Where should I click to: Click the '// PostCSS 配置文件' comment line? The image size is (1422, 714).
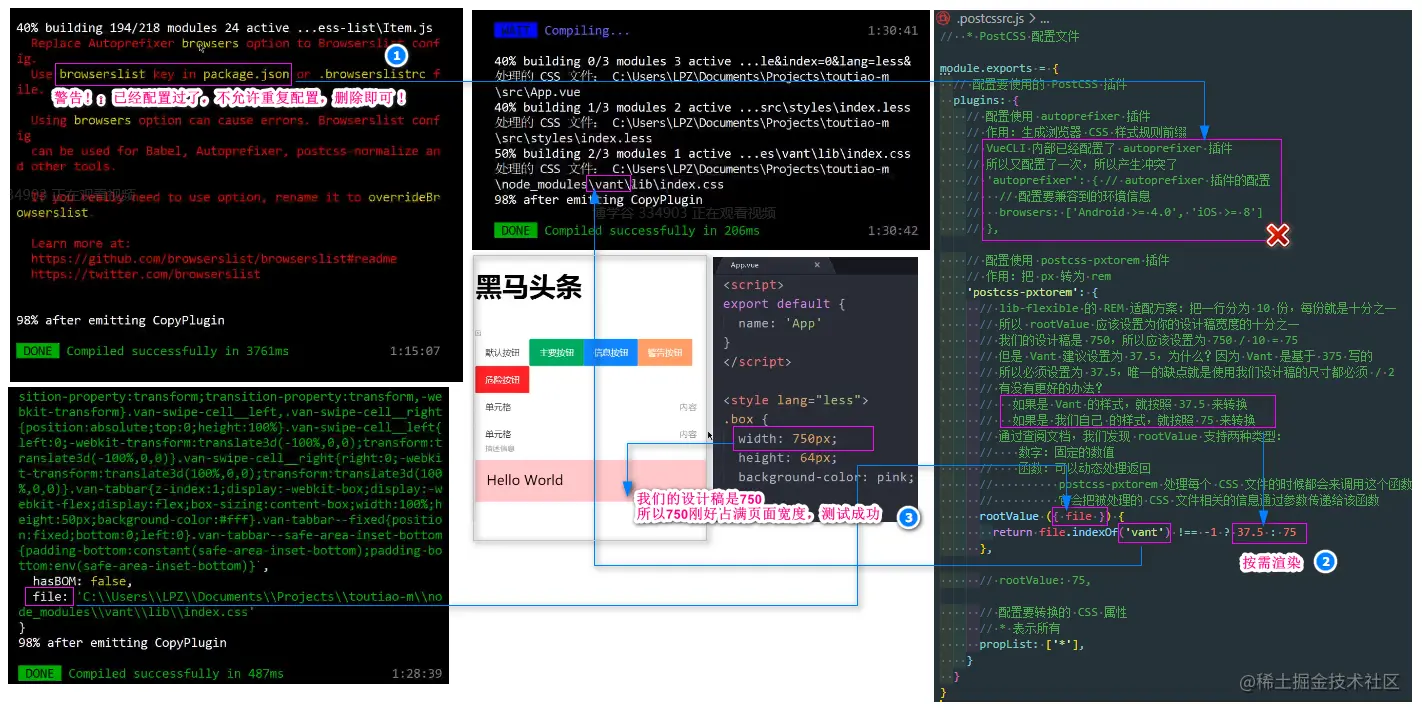[1009, 36]
